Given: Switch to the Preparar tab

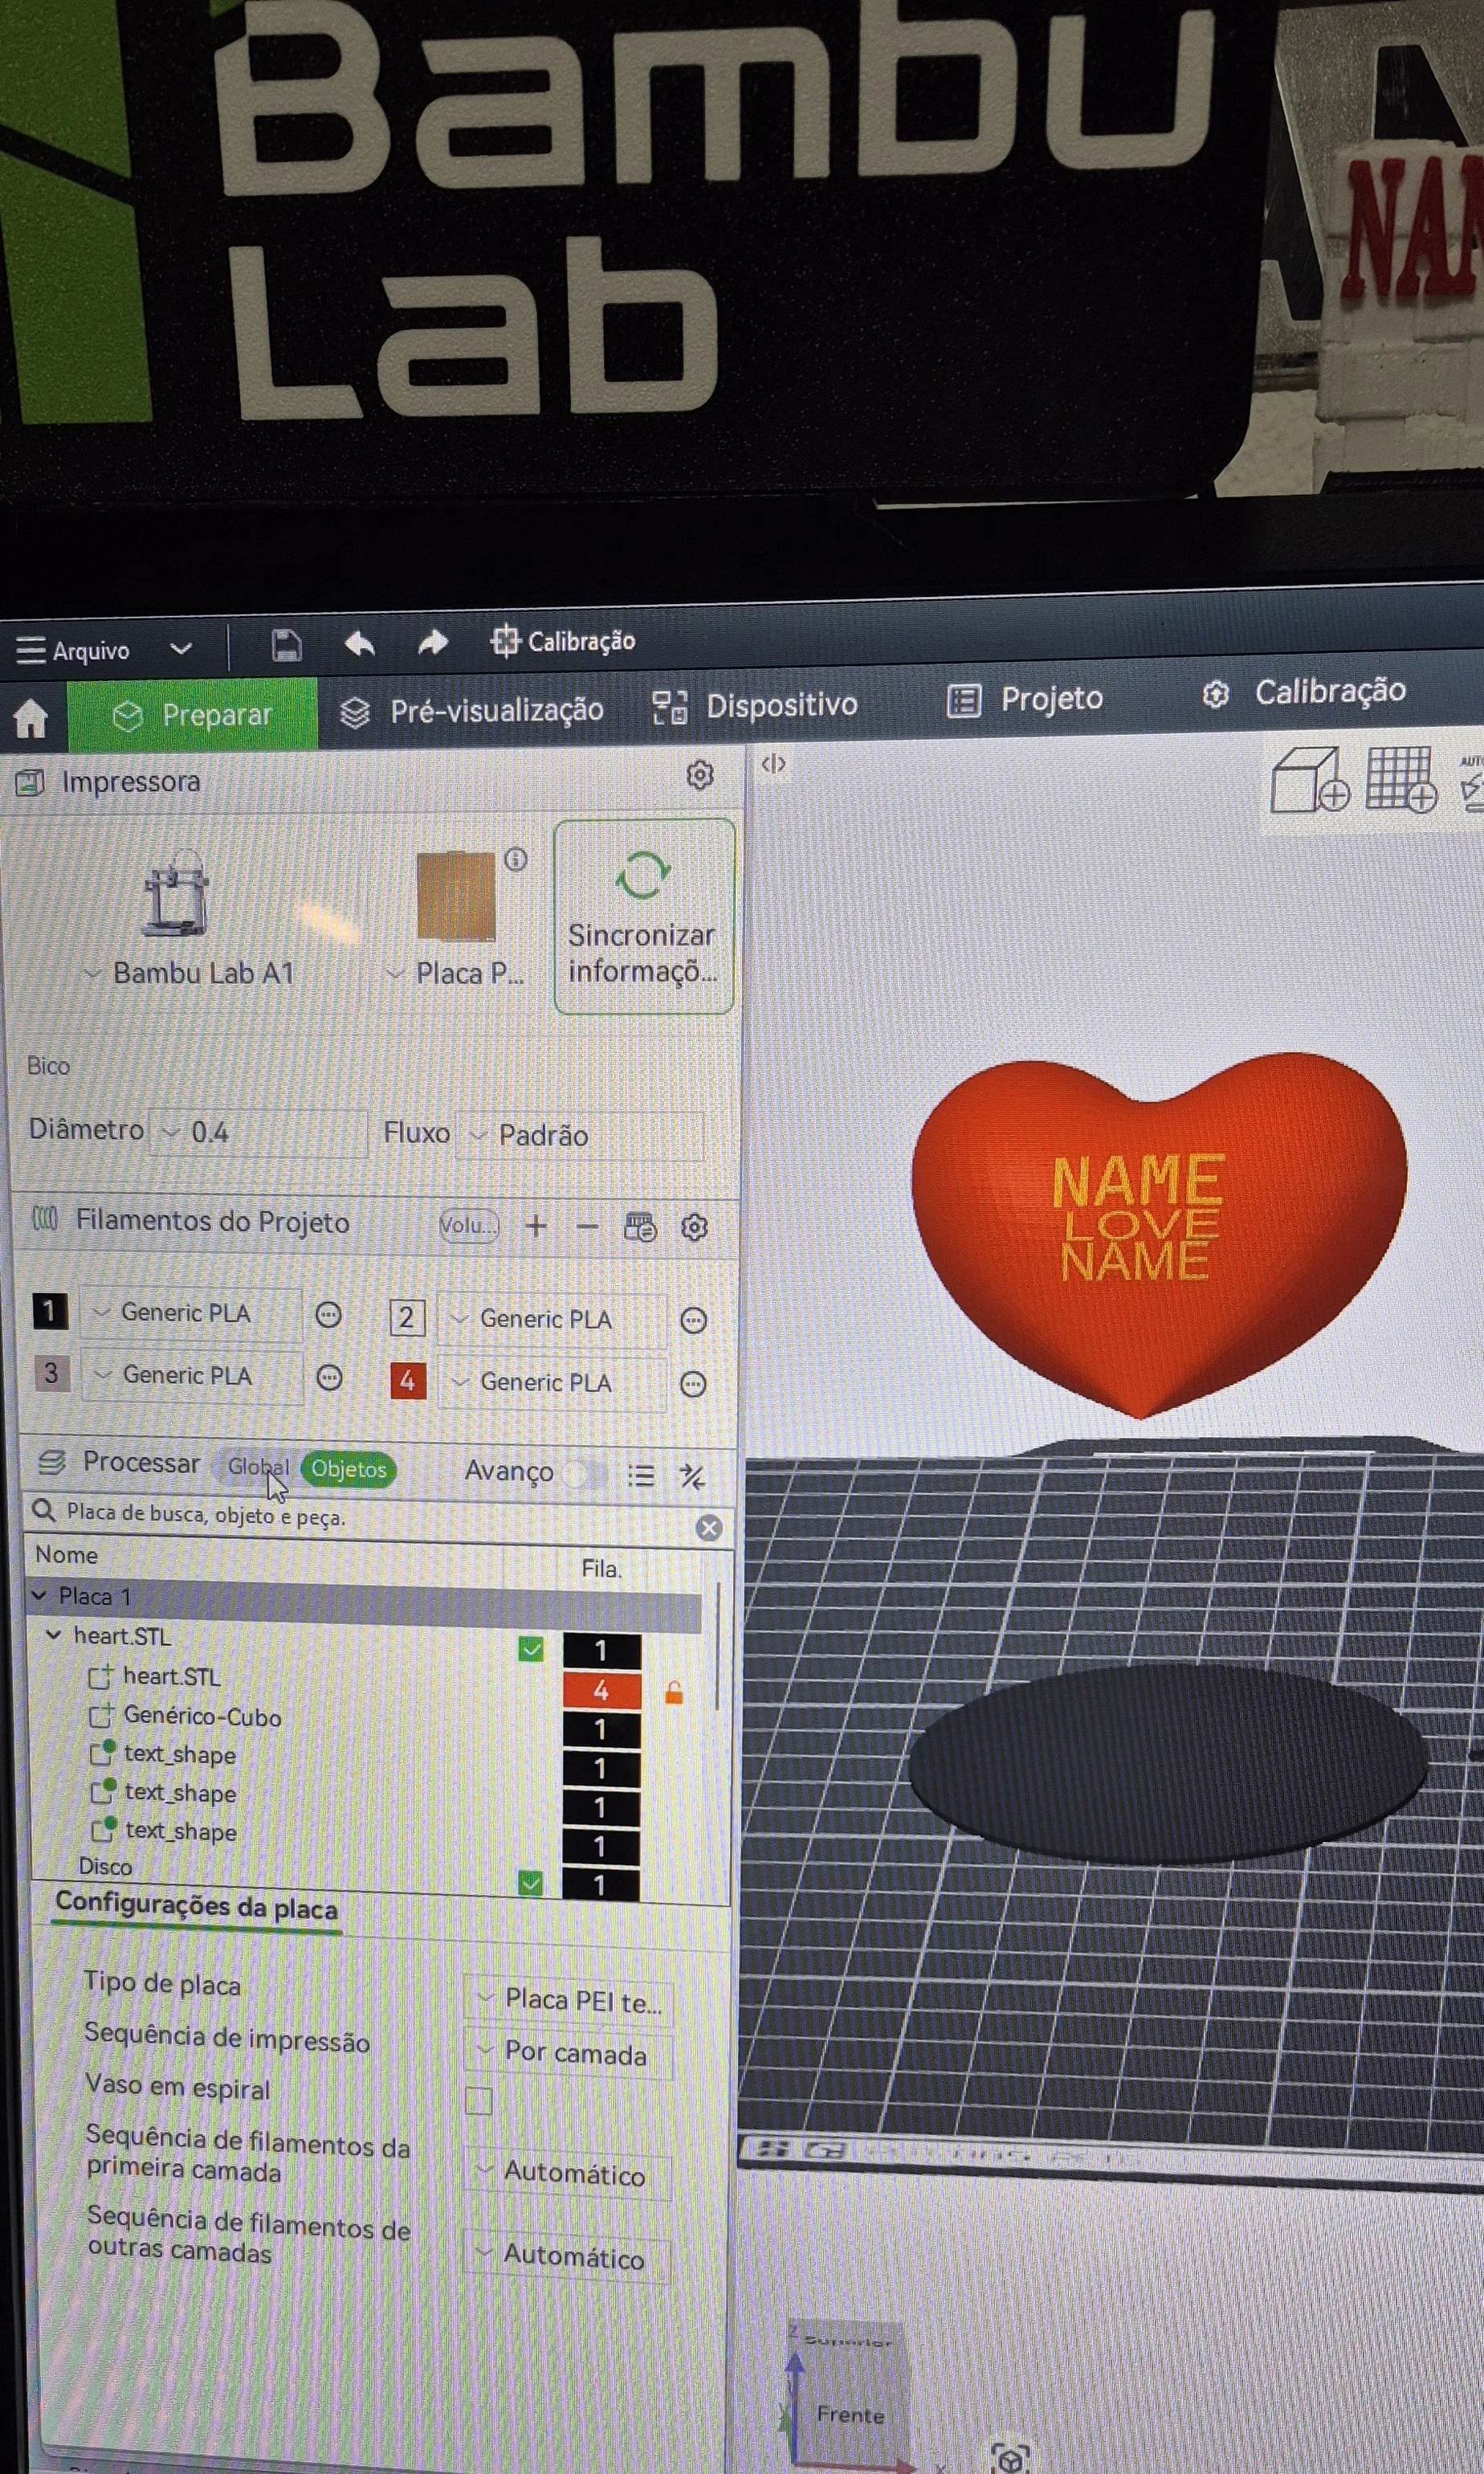Looking at the screenshot, I should click(x=192, y=715).
